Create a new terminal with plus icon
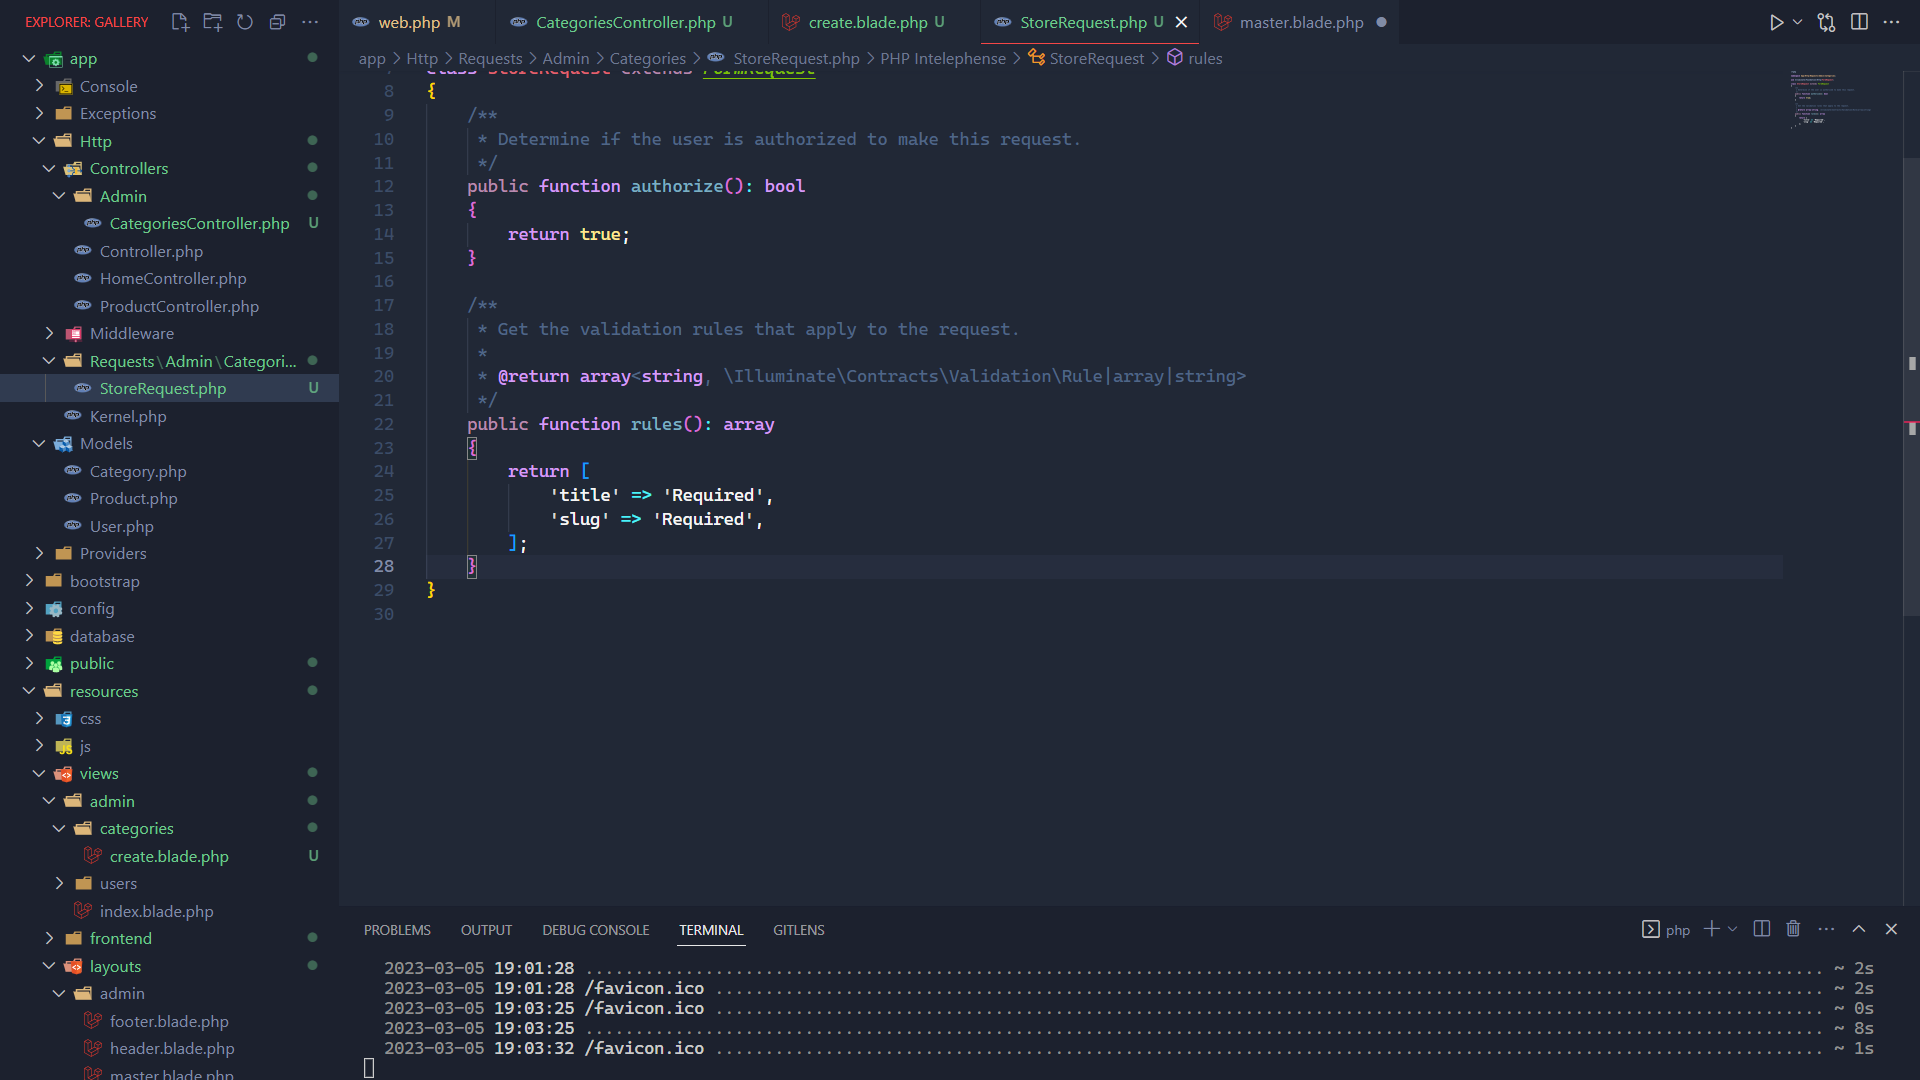Screen dimensions: 1920x1080 pyautogui.click(x=1712, y=929)
